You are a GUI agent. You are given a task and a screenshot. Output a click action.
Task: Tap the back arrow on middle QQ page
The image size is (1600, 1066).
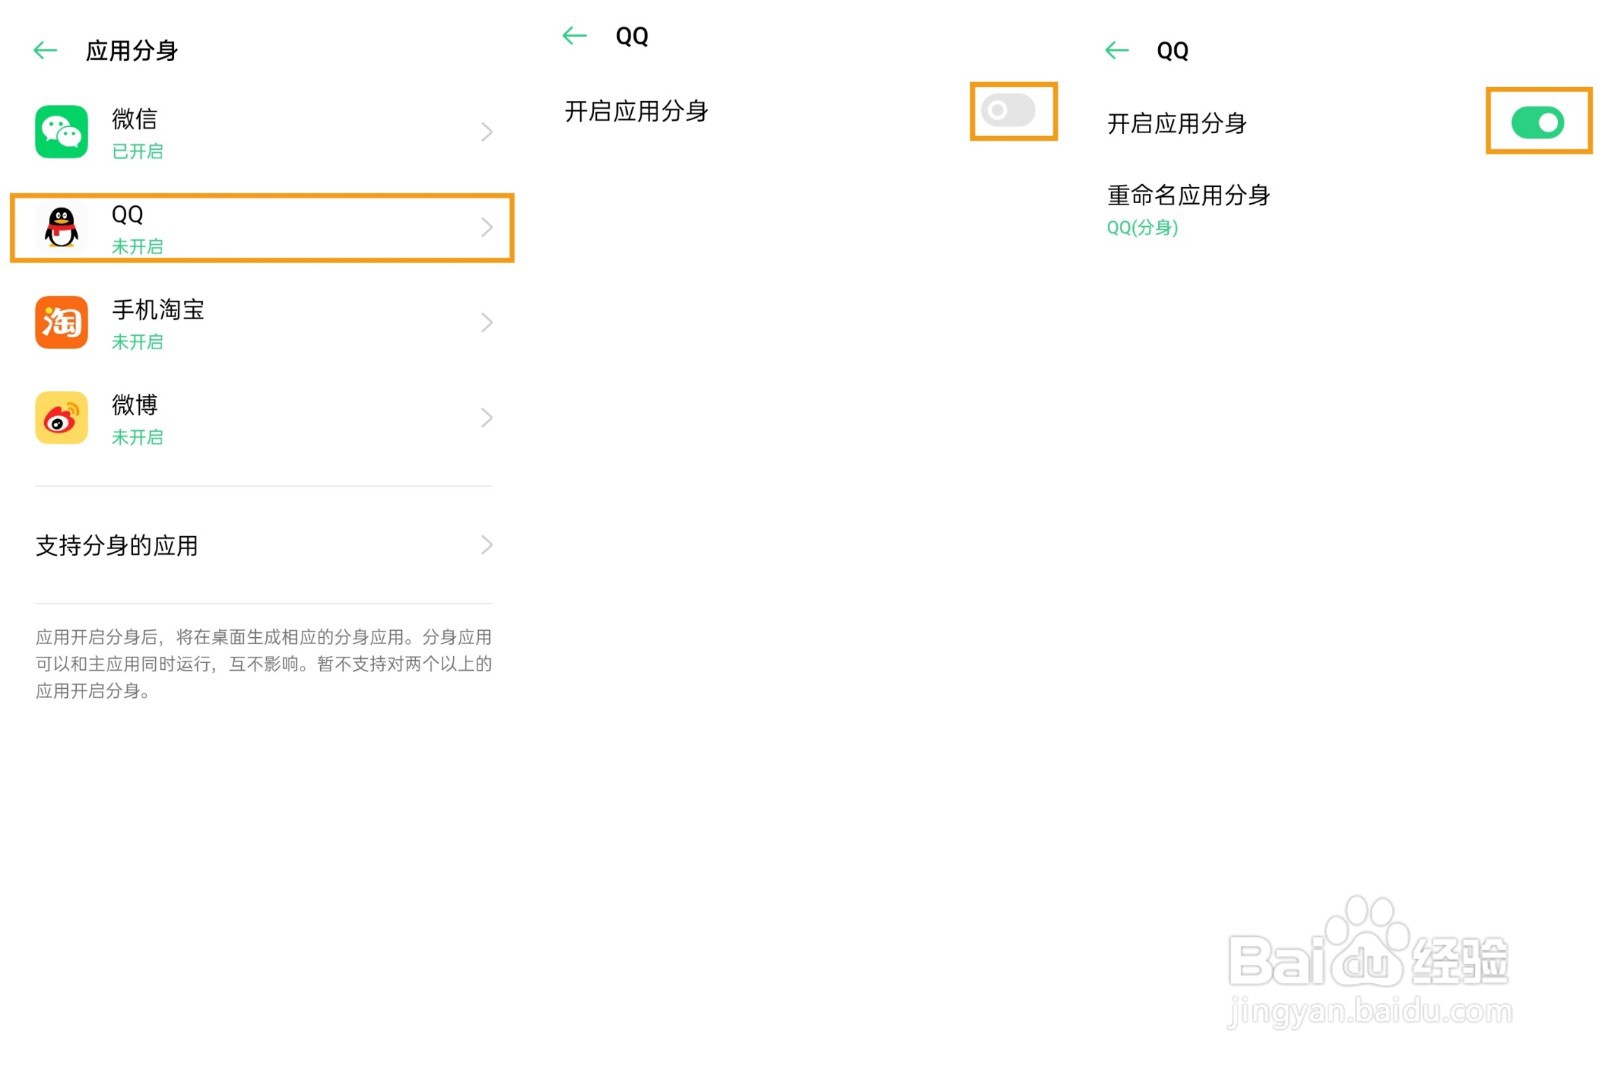coord(574,35)
